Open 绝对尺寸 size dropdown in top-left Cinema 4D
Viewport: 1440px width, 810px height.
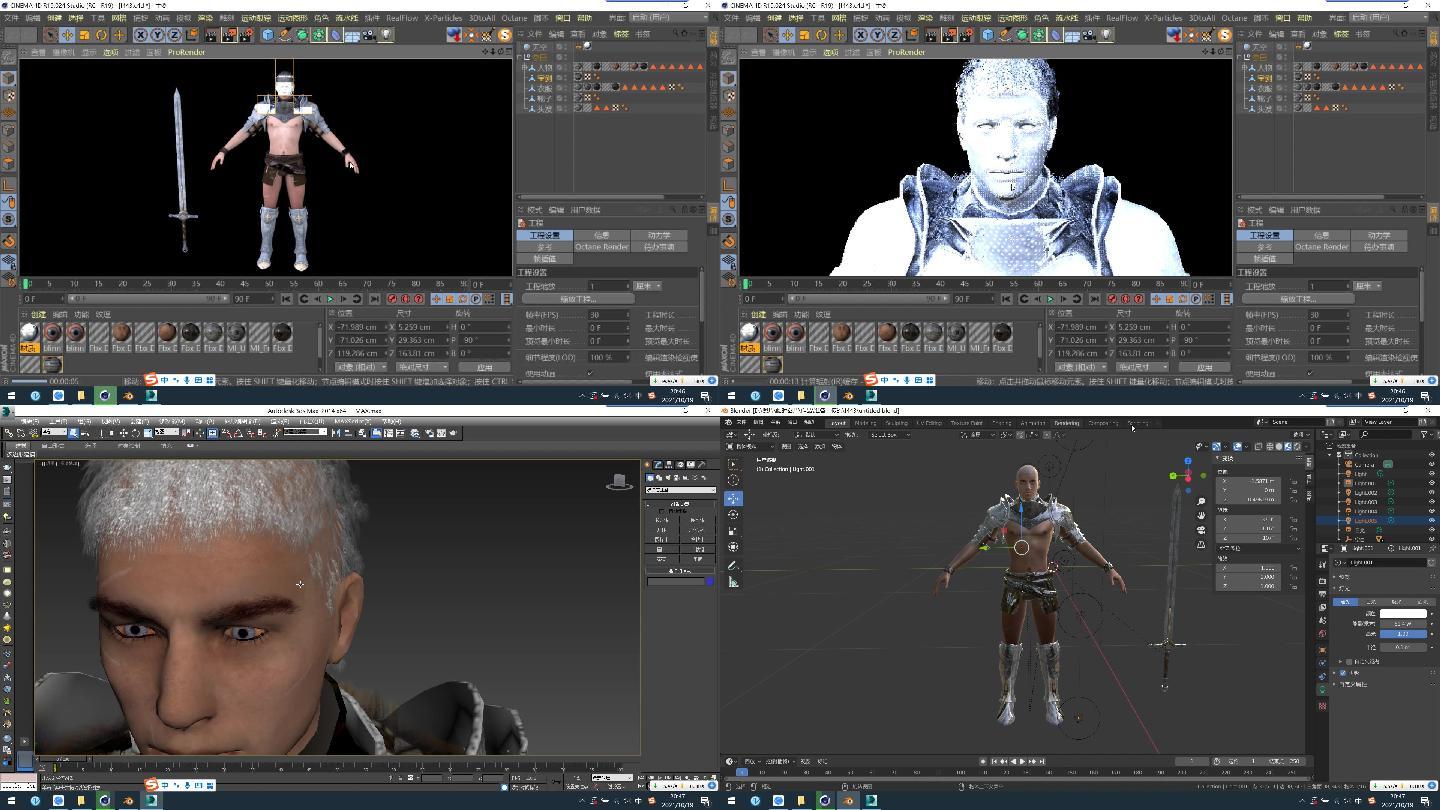coord(422,367)
